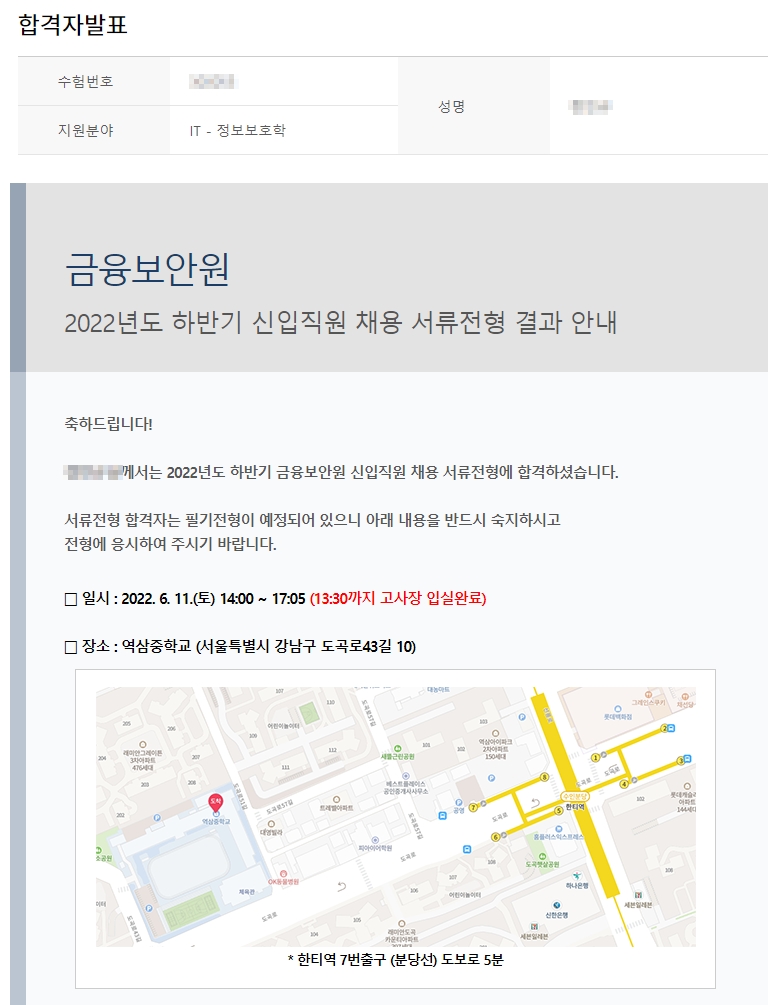
Task: Click the 그레인스쿠키 restaurant icon
Action: click(648, 695)
